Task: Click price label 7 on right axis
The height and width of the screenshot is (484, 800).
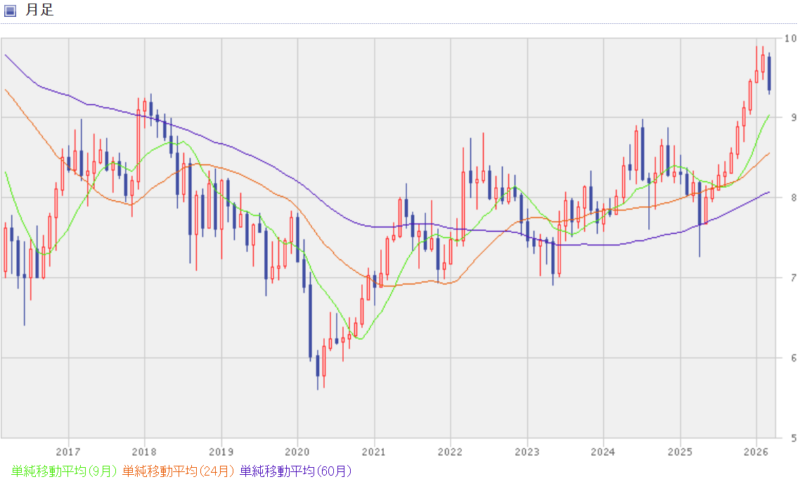Action: click(x=793, y=277)
